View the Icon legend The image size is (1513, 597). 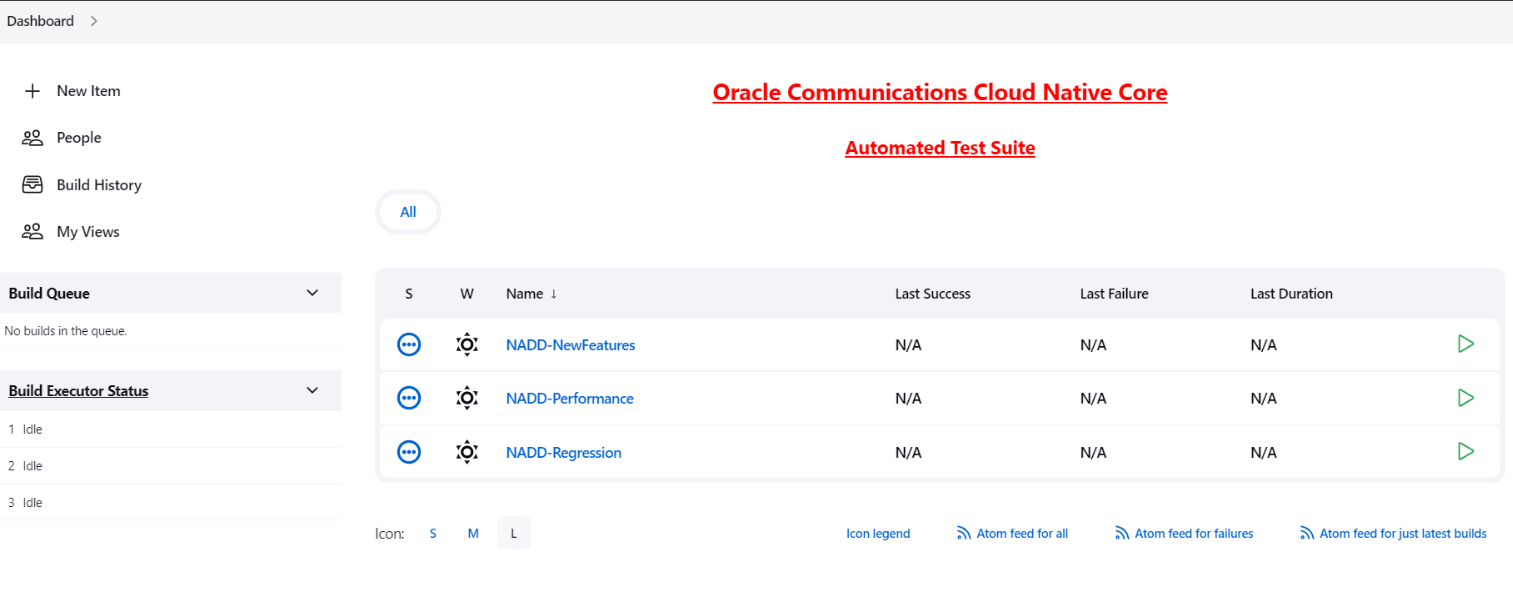(877, 533)
